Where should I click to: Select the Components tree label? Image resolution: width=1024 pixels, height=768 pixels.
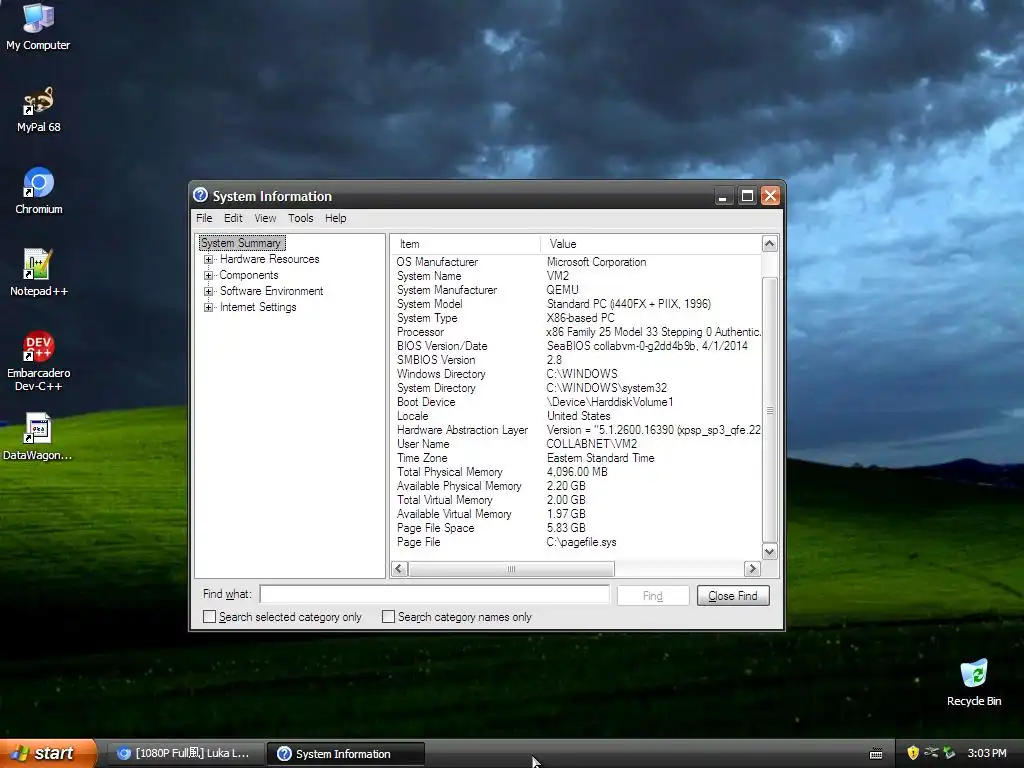tap(248, 275)
